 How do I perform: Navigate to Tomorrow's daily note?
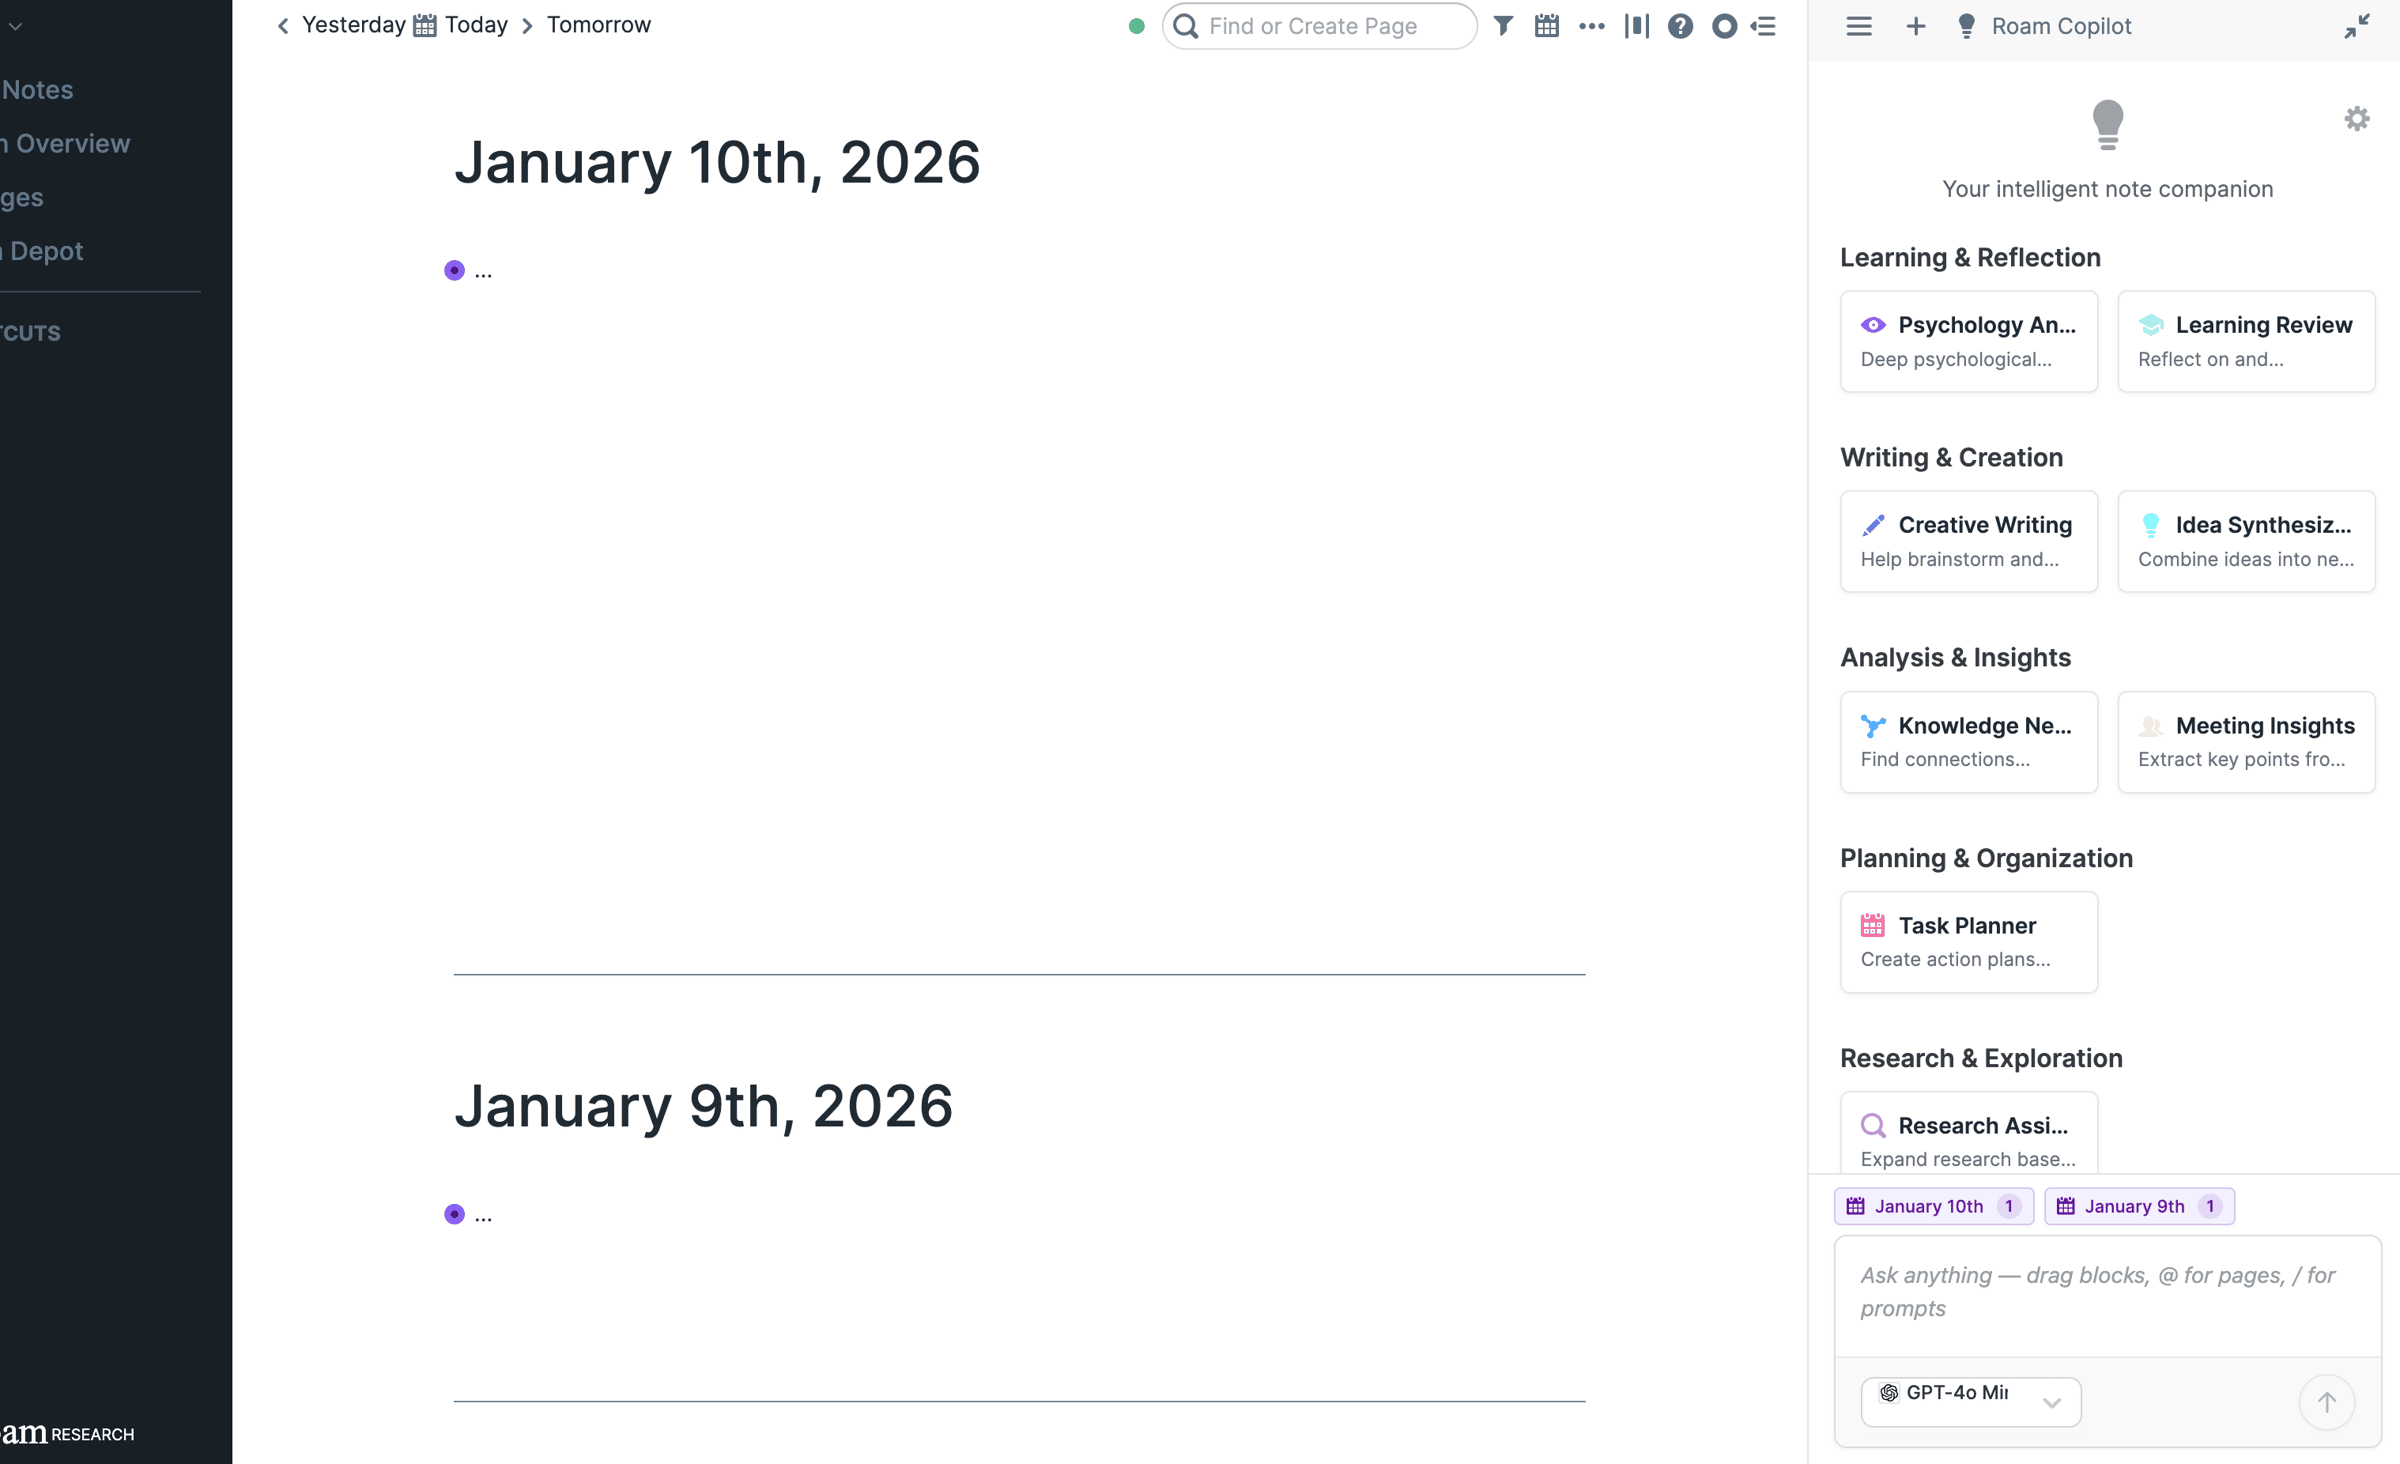coord(598,25)
